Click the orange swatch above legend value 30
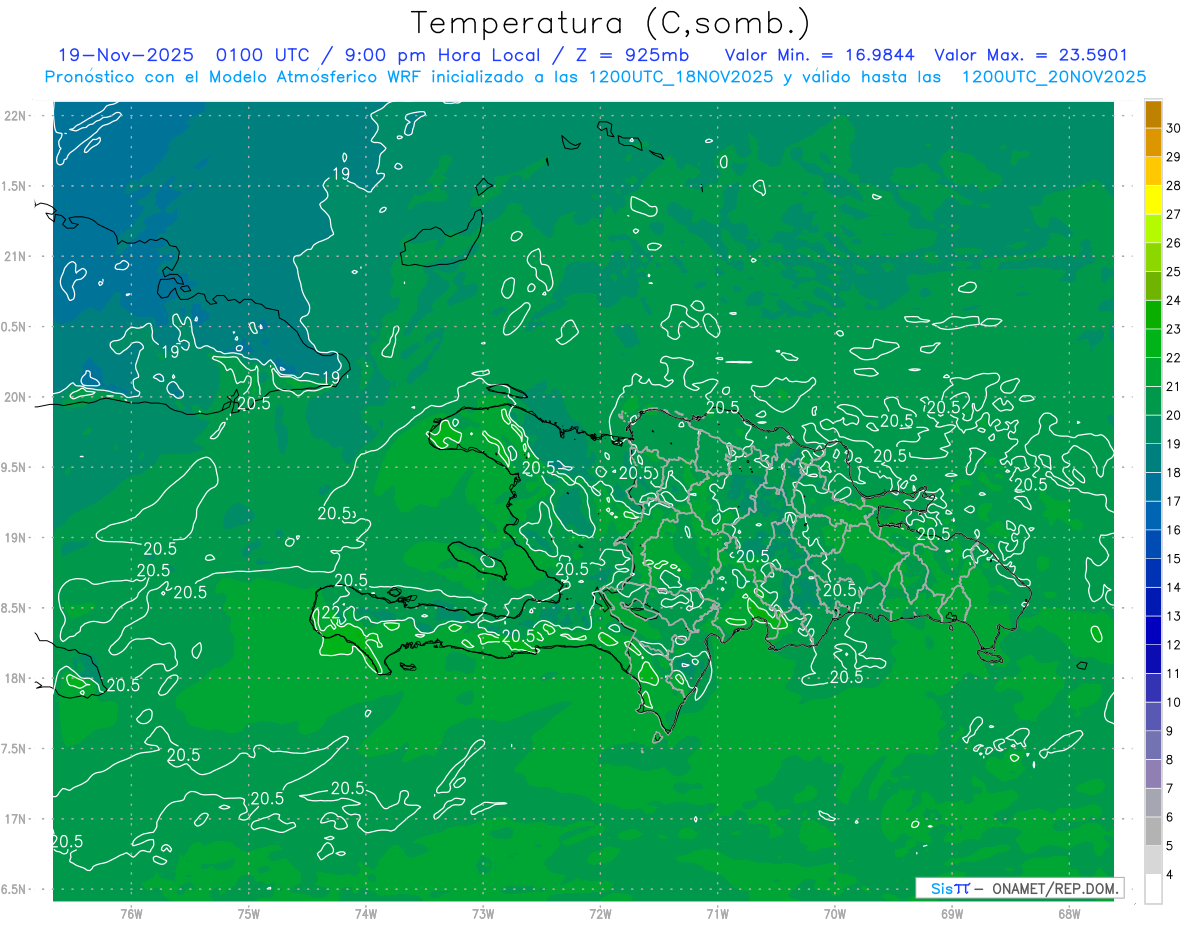This screenshot has width=1200, height=927. tap(1154, 114)
